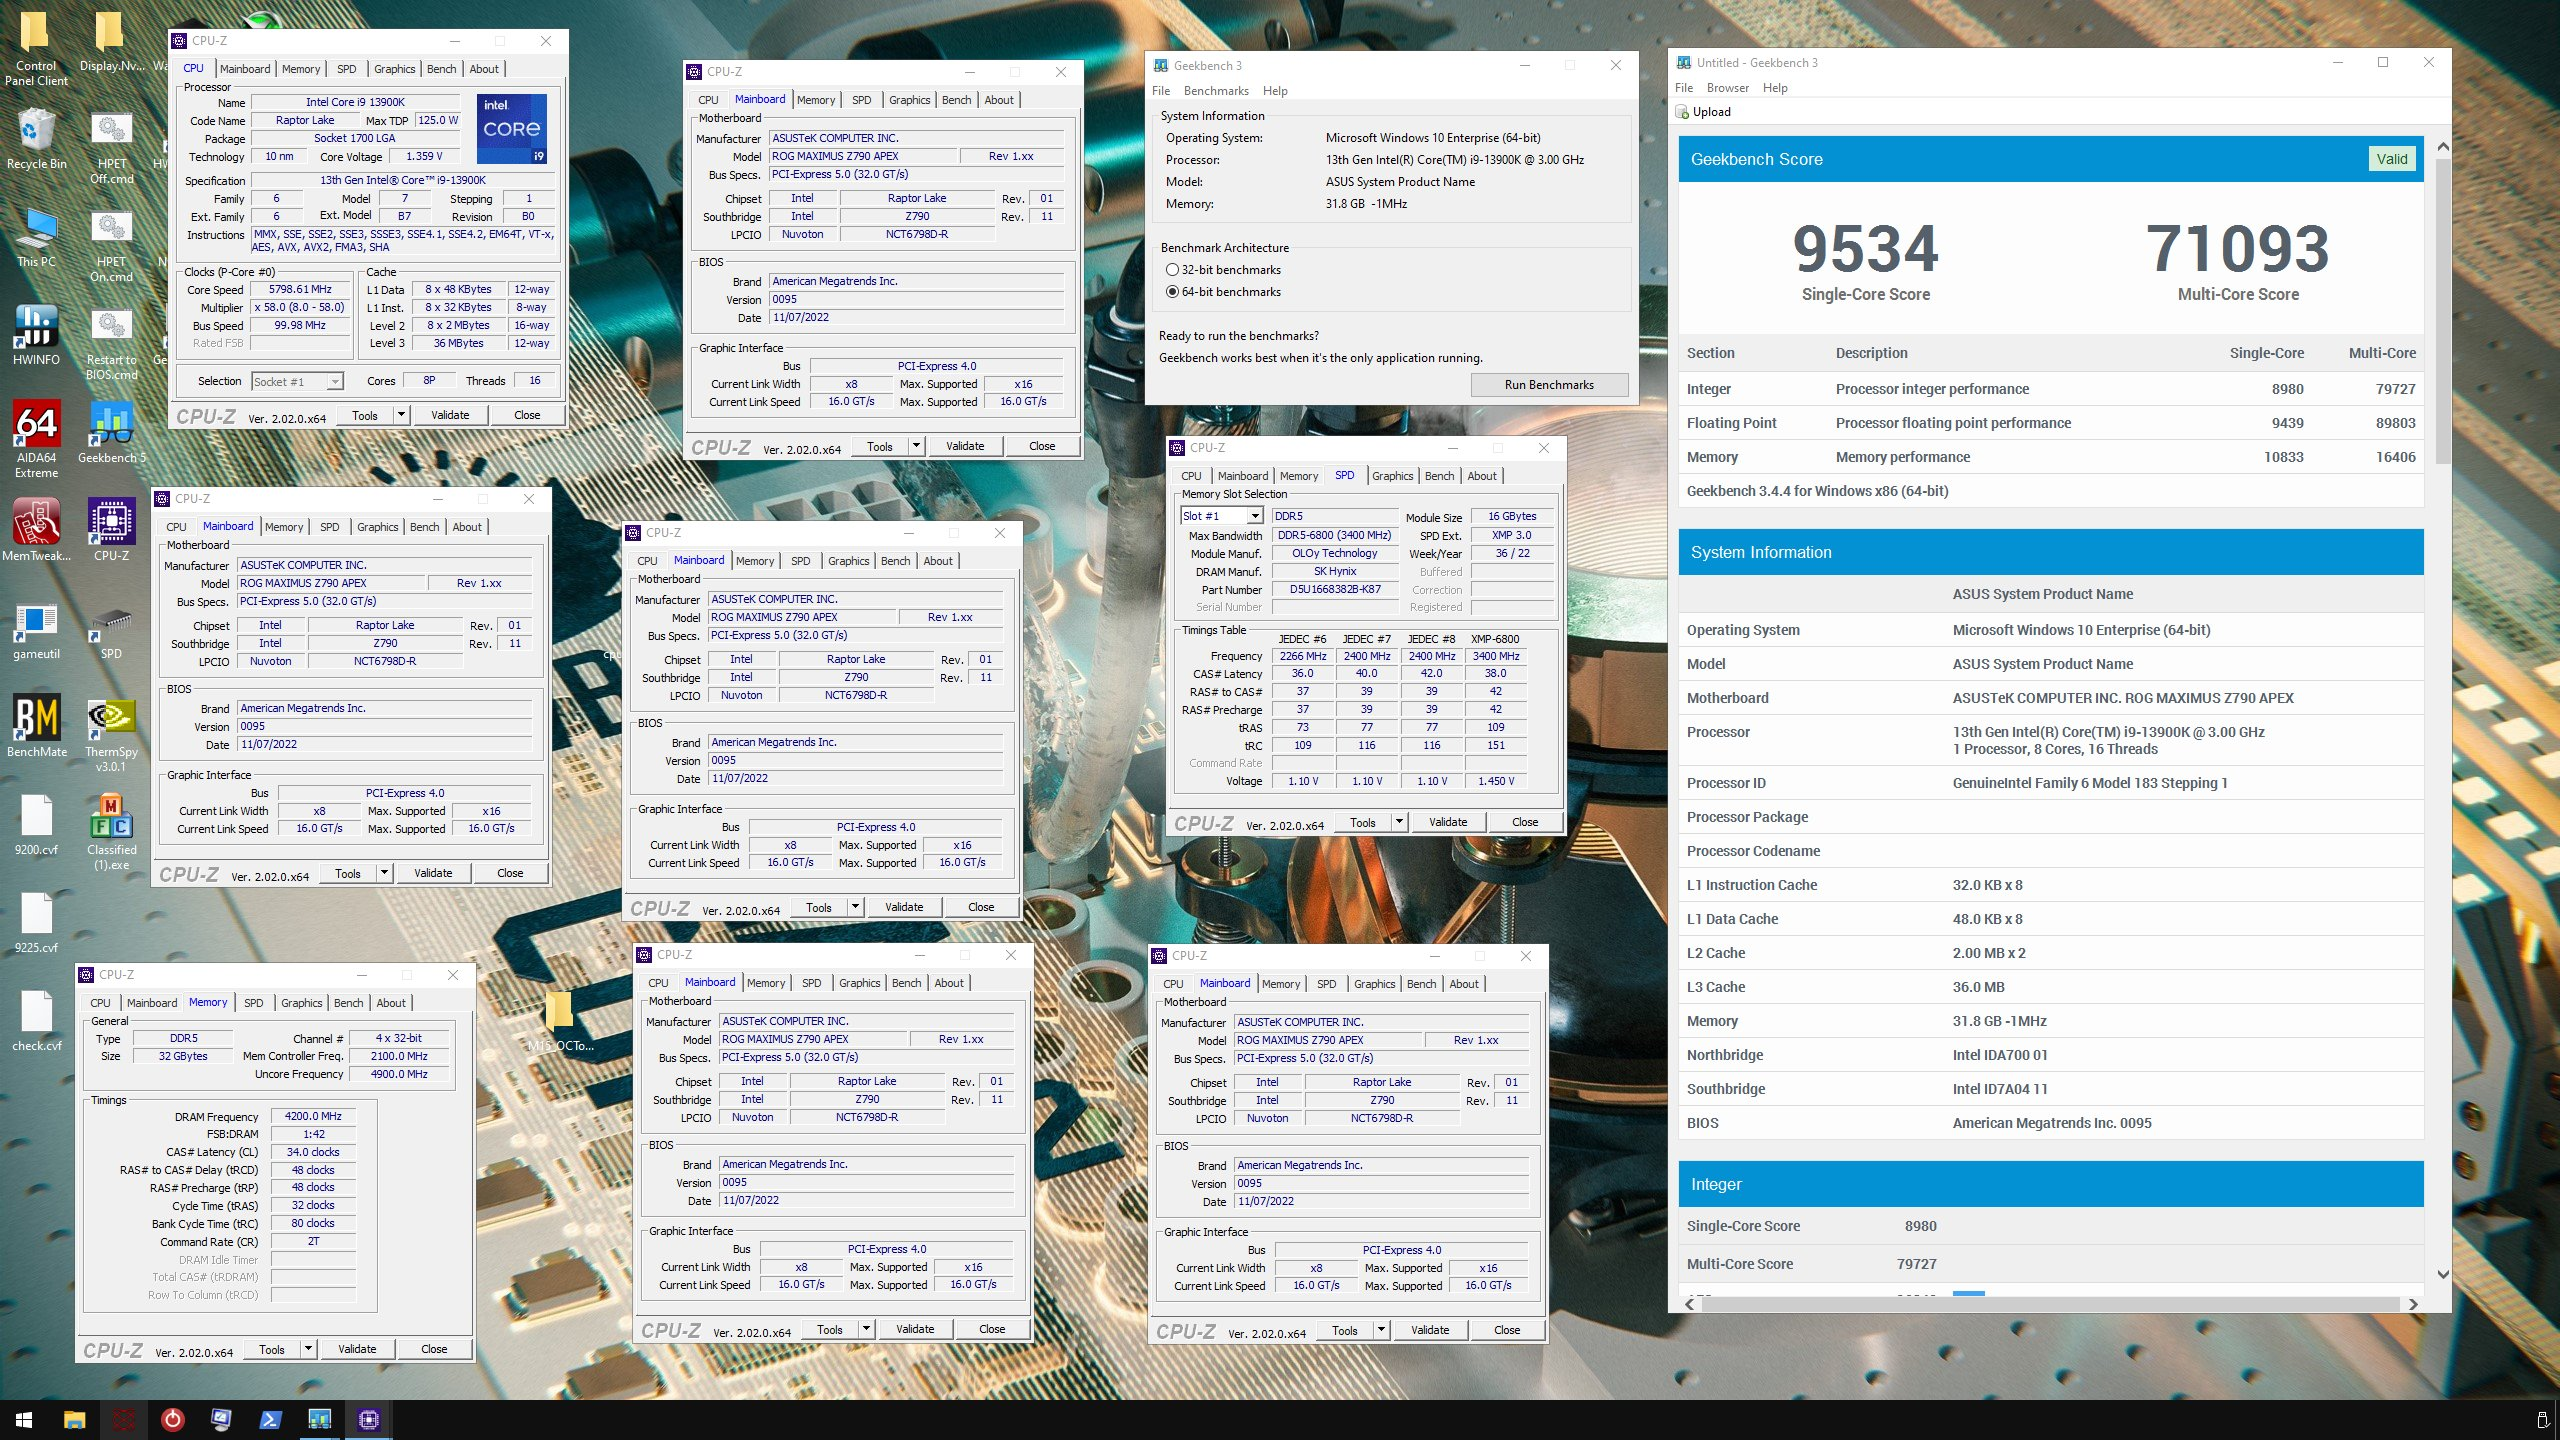Select the ThermSpy v3.0.1 desktop shortcut
The height and width of the screenshot is (1440, 2560).
click(111, 735)
